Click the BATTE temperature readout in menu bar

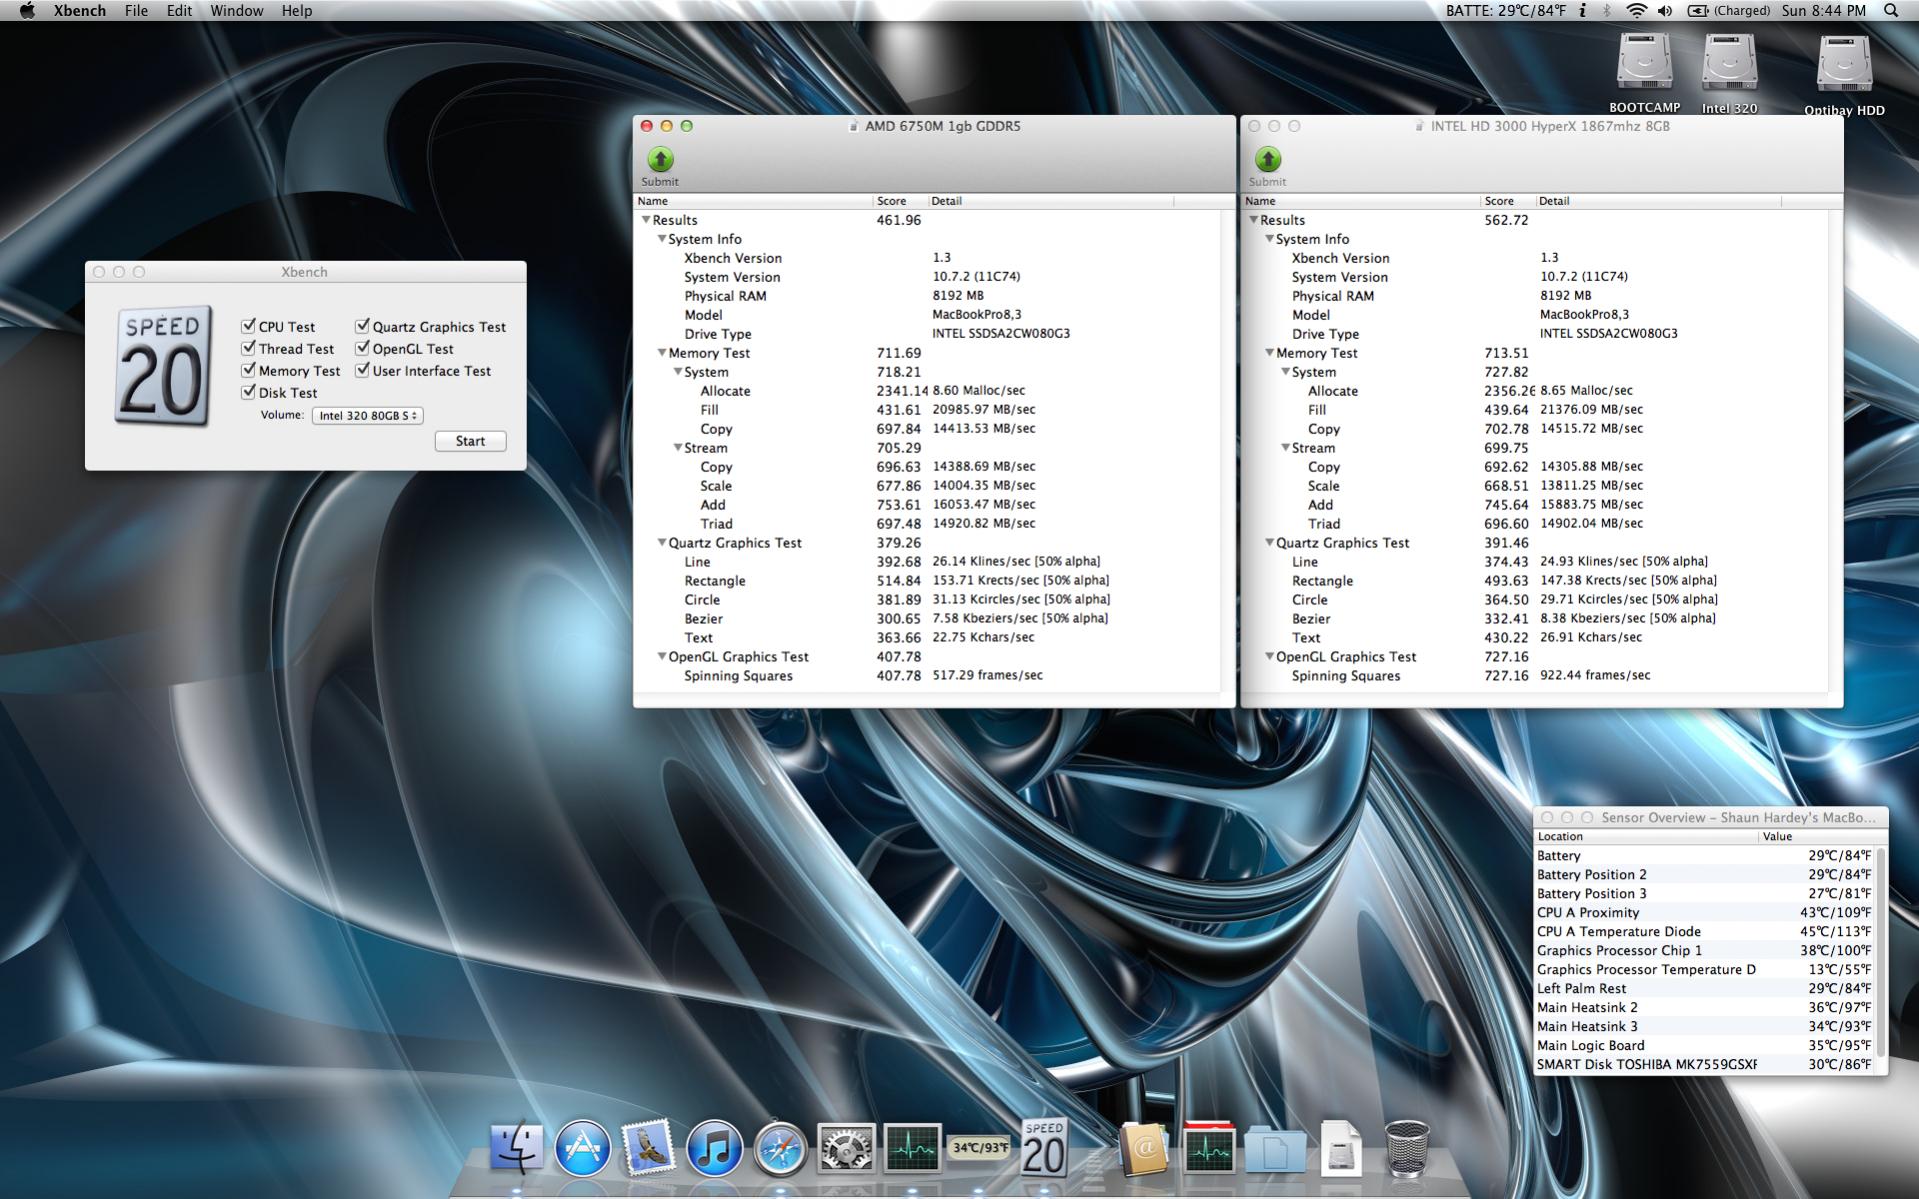pyautogui.click(x=1505, y=10)
